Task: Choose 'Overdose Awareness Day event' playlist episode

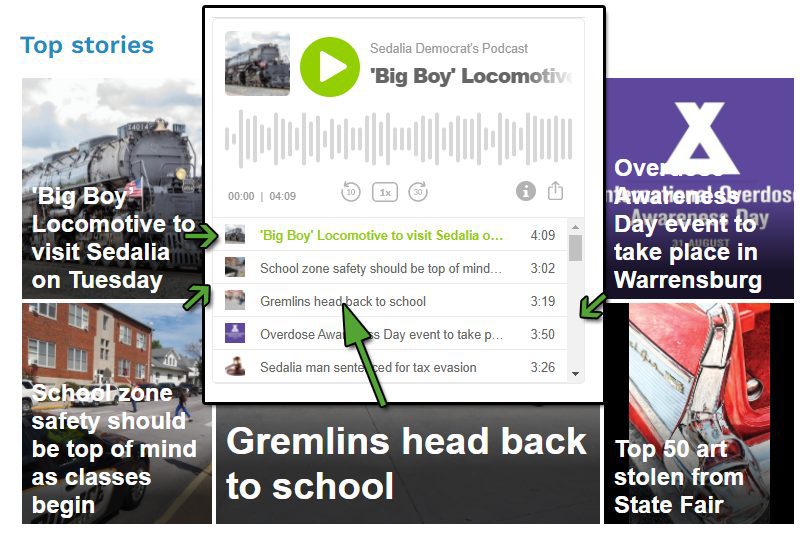Action: (x=390, y=334)
